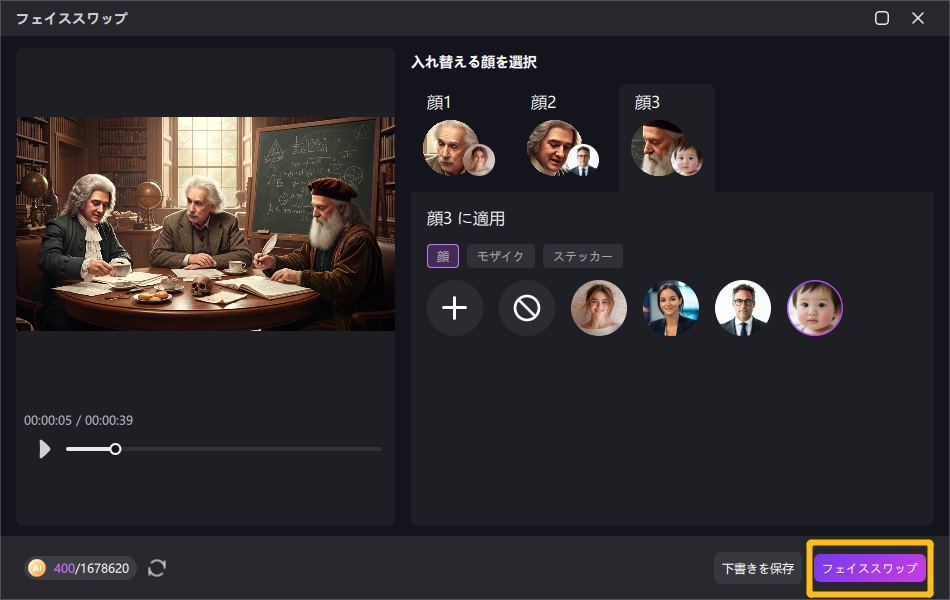
Task: Choose the man with glasses face preset
Action: (x=743, y=308)
